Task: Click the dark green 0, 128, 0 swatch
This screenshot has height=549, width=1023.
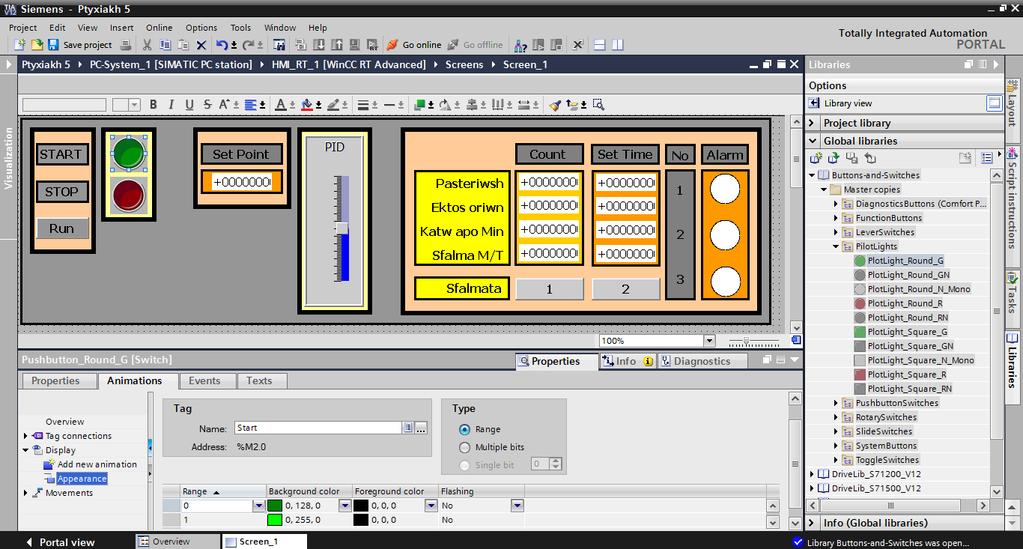Action: click(275, 506)
